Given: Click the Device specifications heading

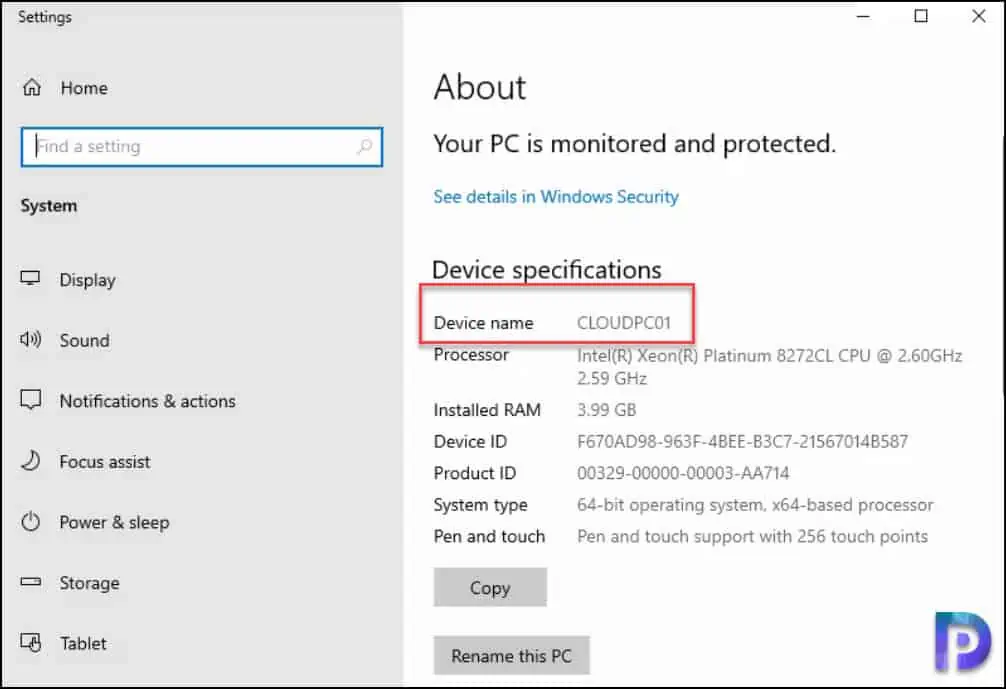Looking at the screenshot, I should (547, 269).
